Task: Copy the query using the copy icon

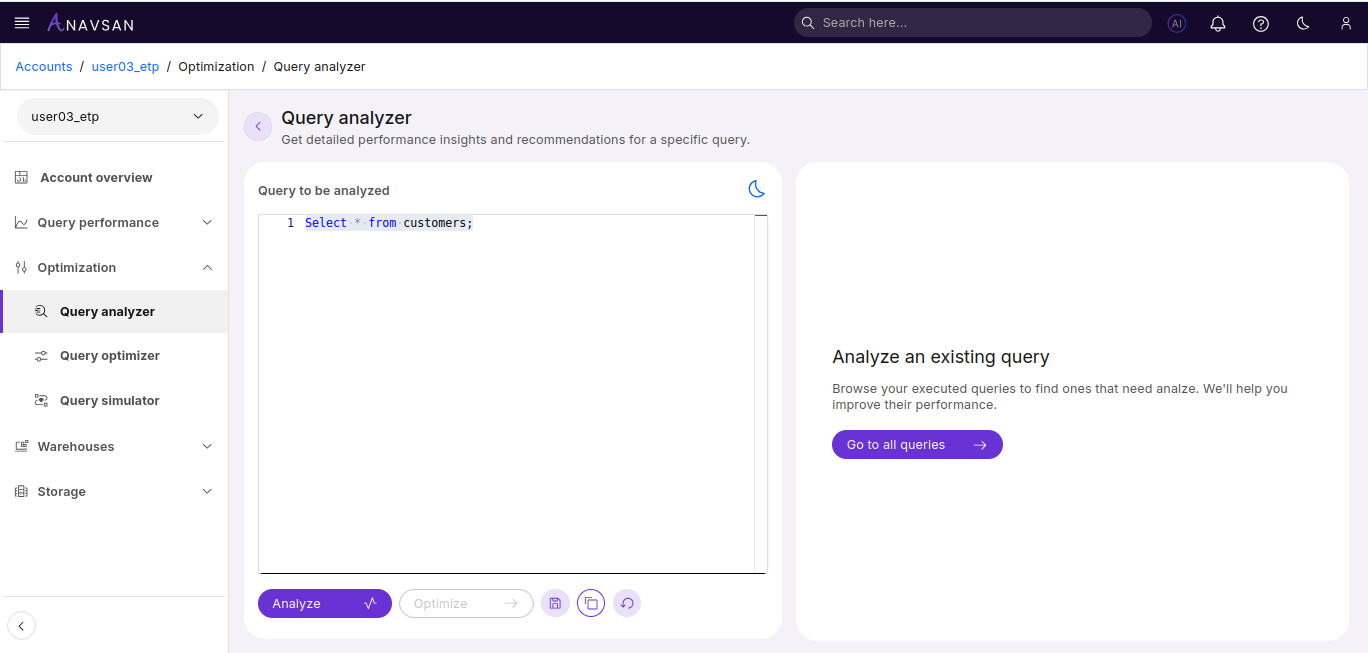Action: (x=591, y=603)
